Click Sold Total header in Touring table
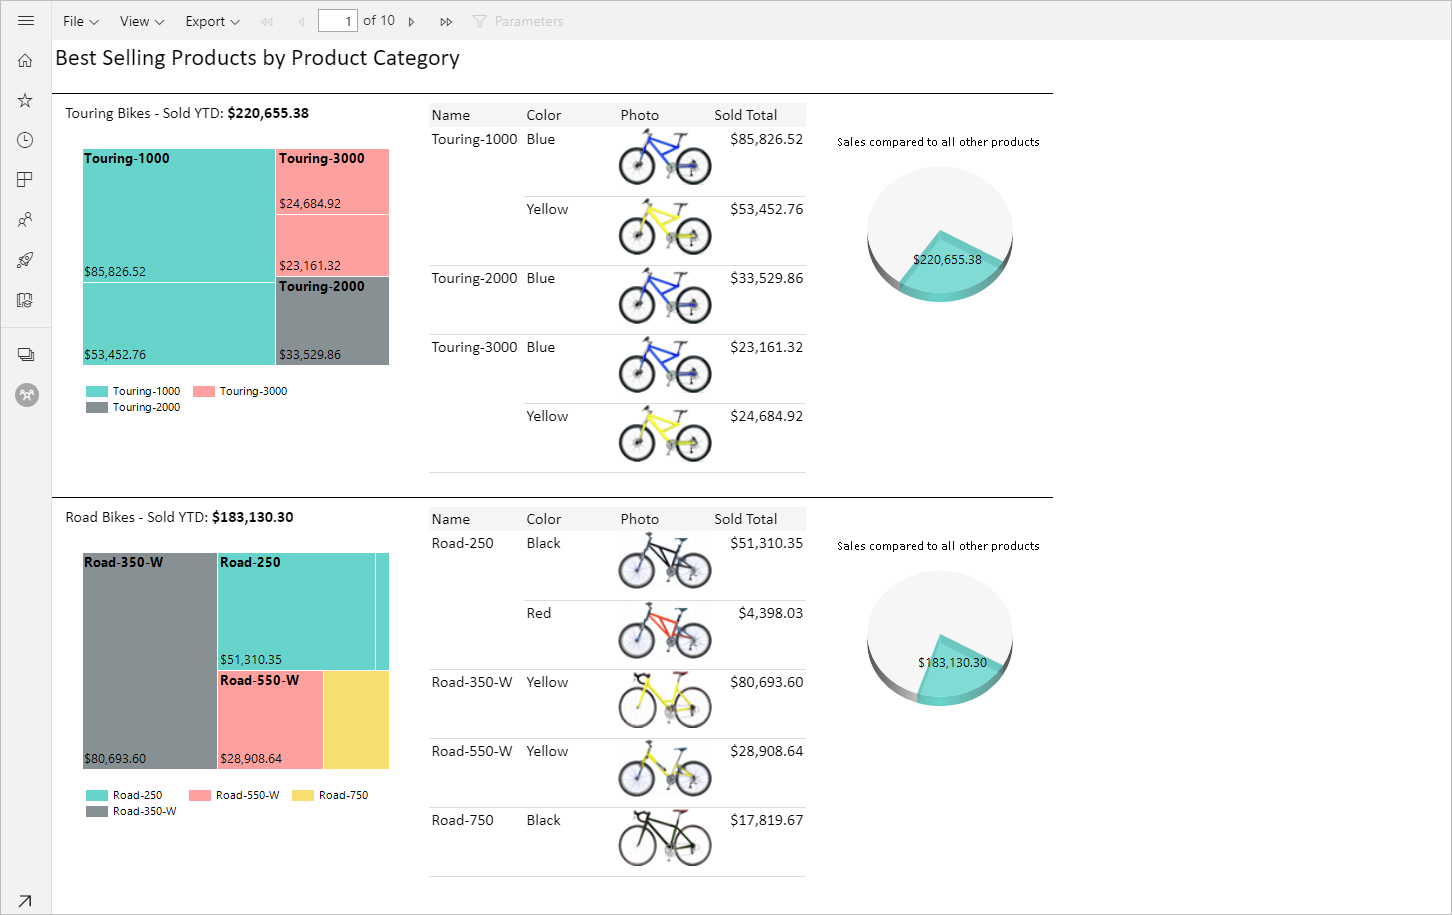 tap(745, 115)
